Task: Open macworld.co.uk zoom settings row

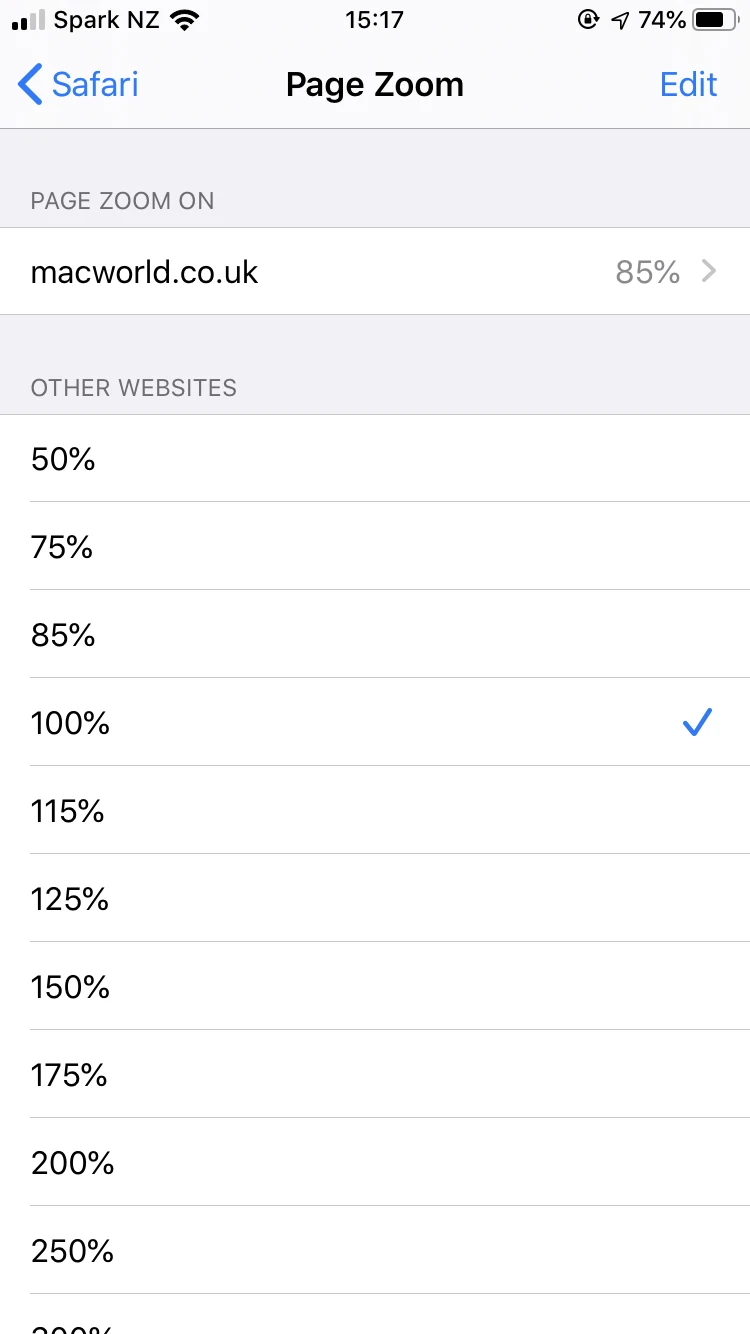Action: (x=375, y=271)
